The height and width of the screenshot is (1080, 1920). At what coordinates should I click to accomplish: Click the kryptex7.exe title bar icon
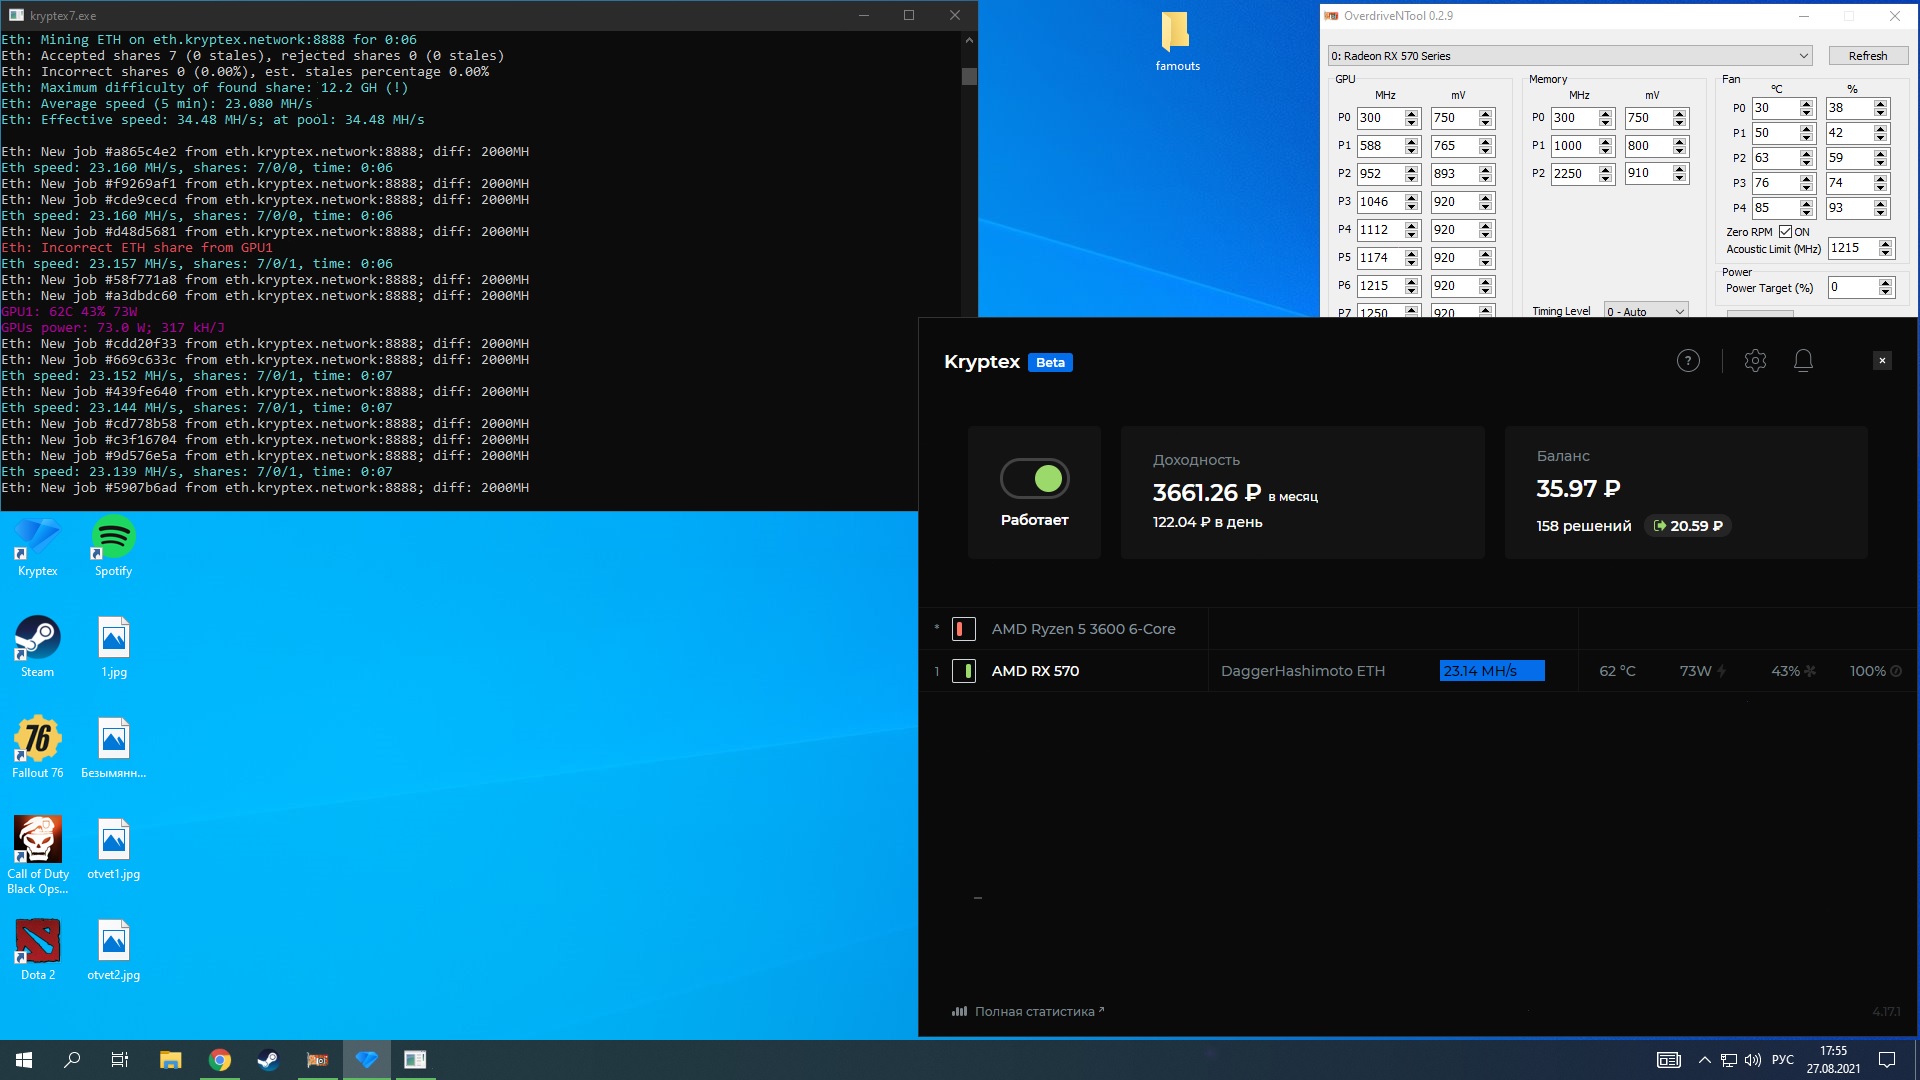tap(16, 15)
